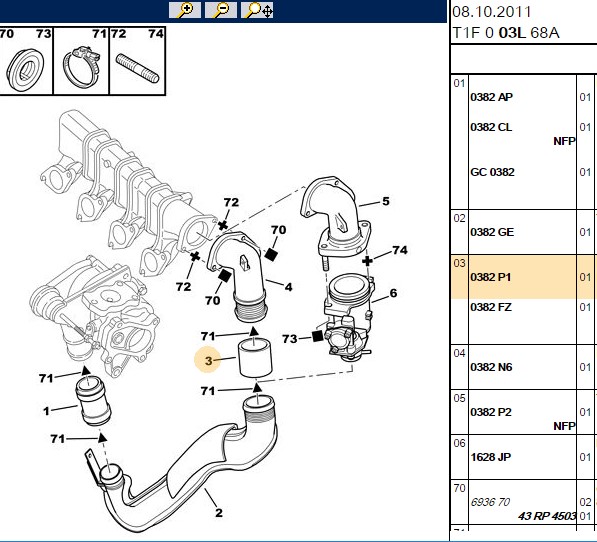Click callout number 73 on the diagram
Screen dimensions: 597x542
[x=289, y=338]
